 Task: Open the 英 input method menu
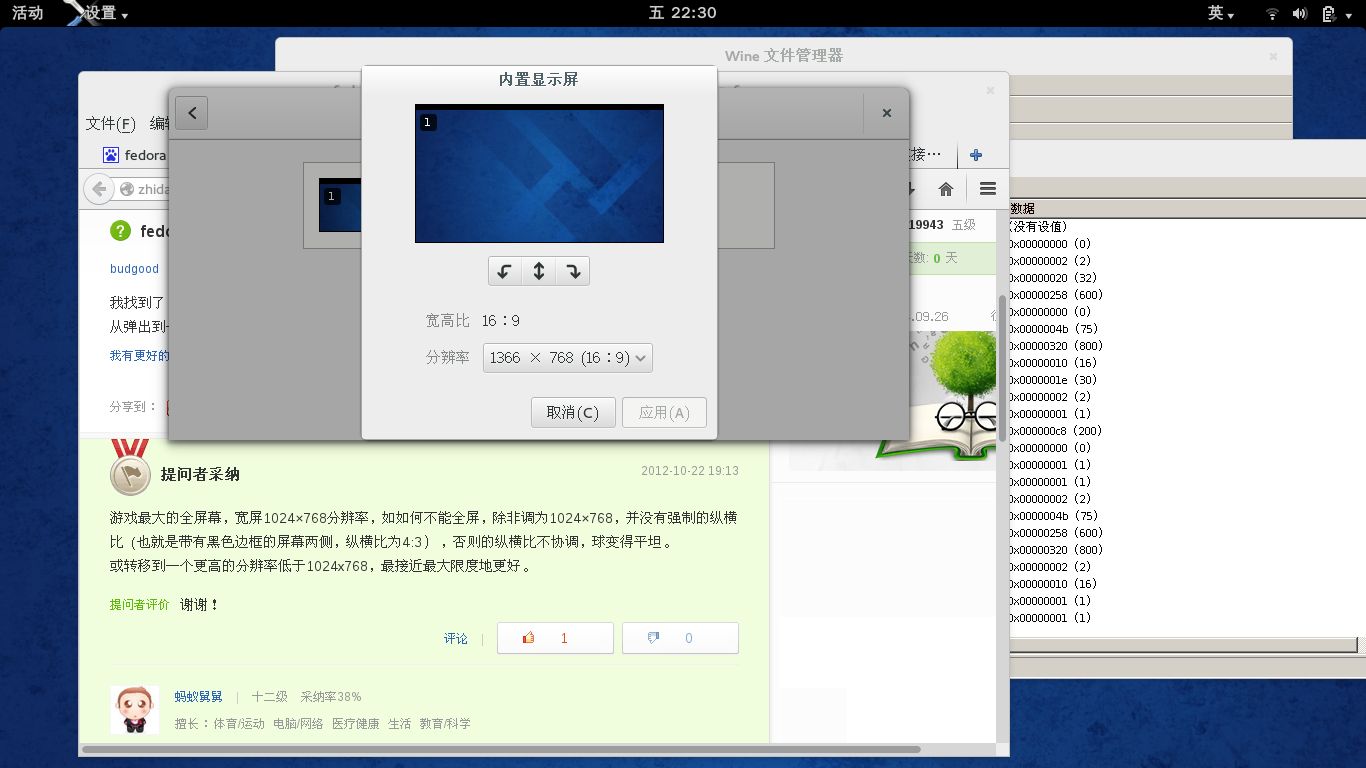click(1221, 13)
